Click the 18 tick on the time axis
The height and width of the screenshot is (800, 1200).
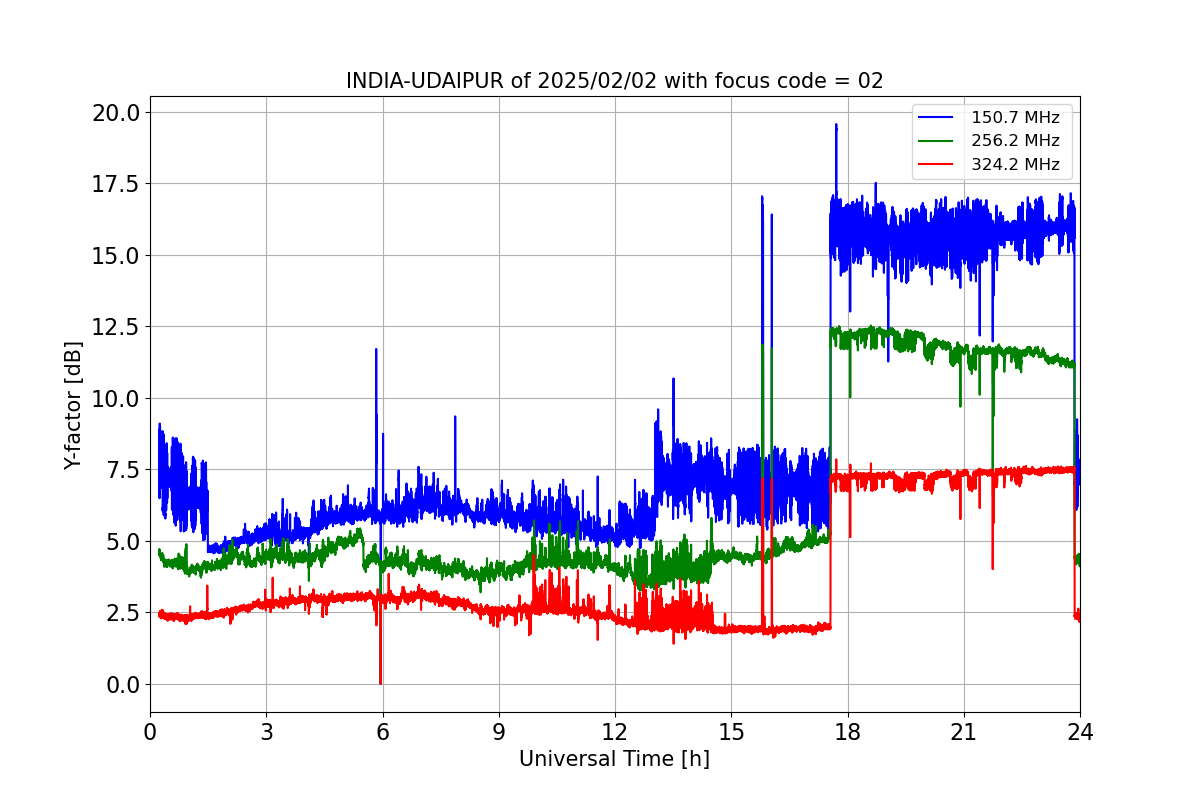(848, 731)
